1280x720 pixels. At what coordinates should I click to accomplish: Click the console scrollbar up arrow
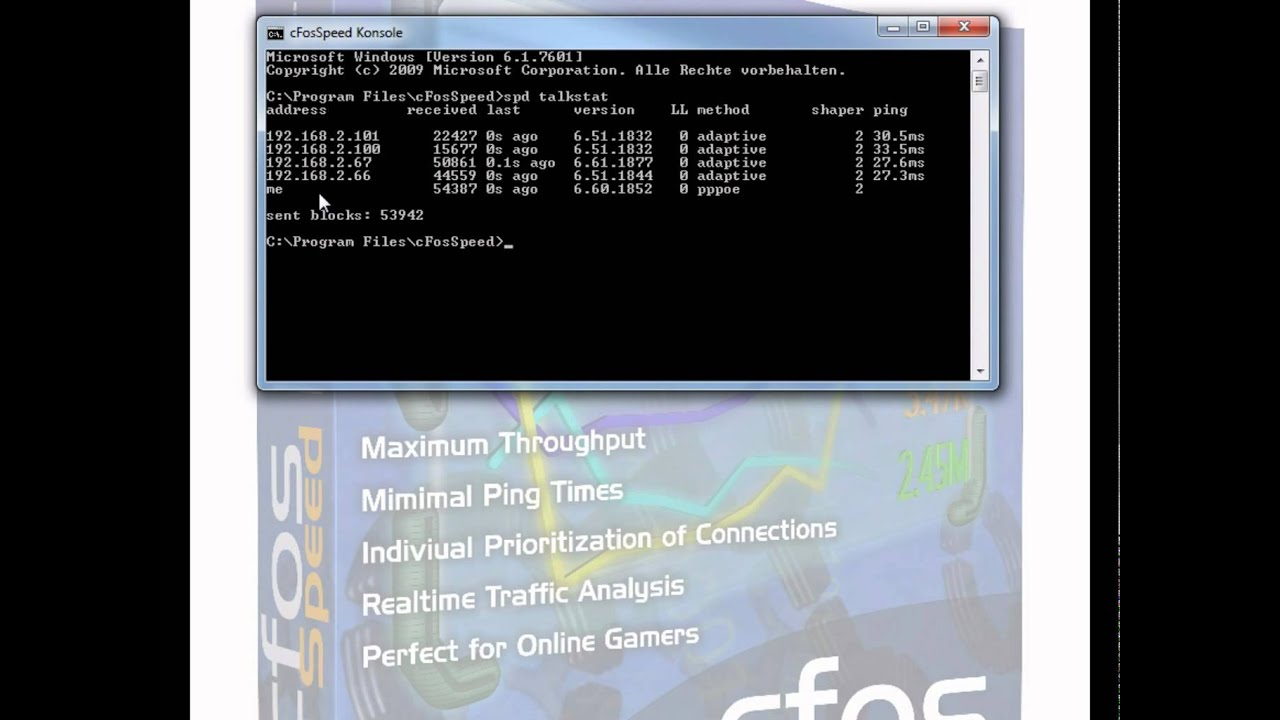979,59
